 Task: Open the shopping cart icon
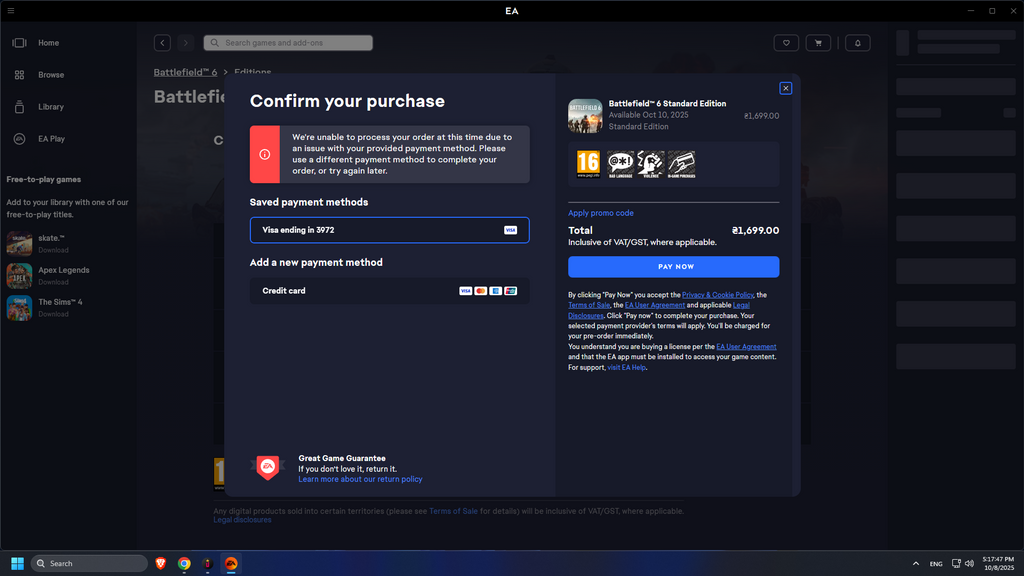click(818, 43)
